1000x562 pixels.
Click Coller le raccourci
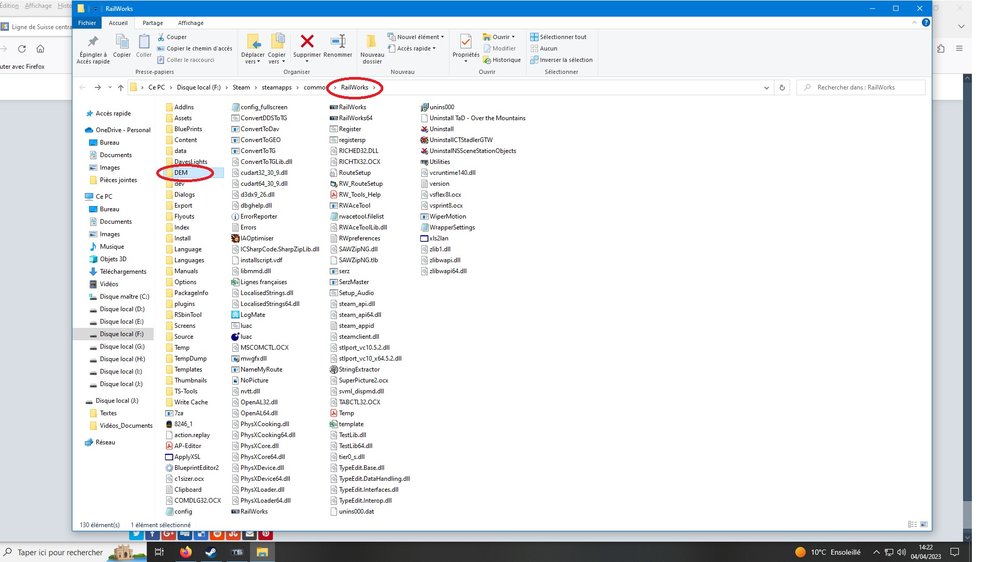[x=186, y=60]
